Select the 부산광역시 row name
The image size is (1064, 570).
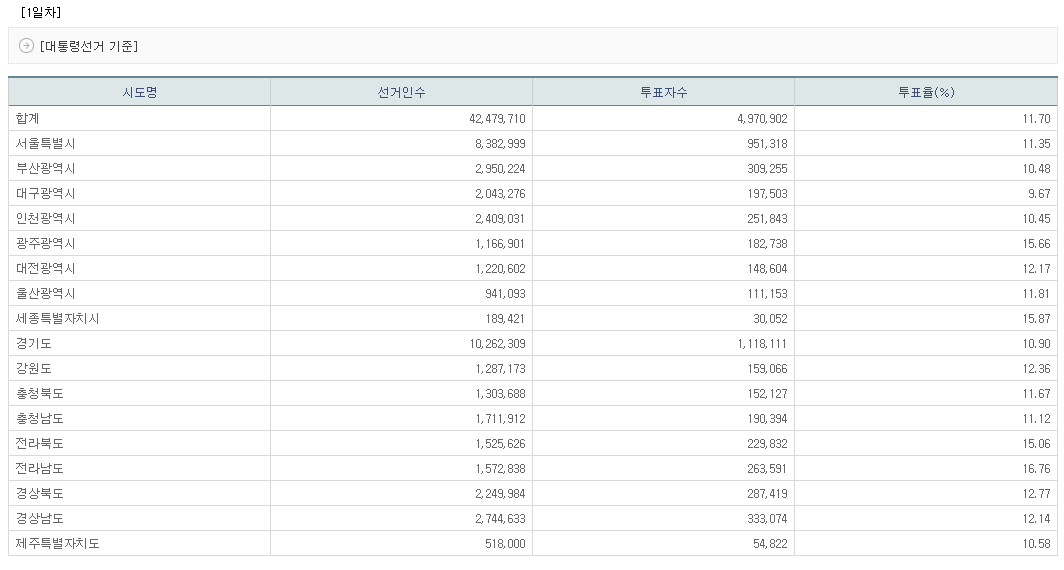[x=45, y=169]
